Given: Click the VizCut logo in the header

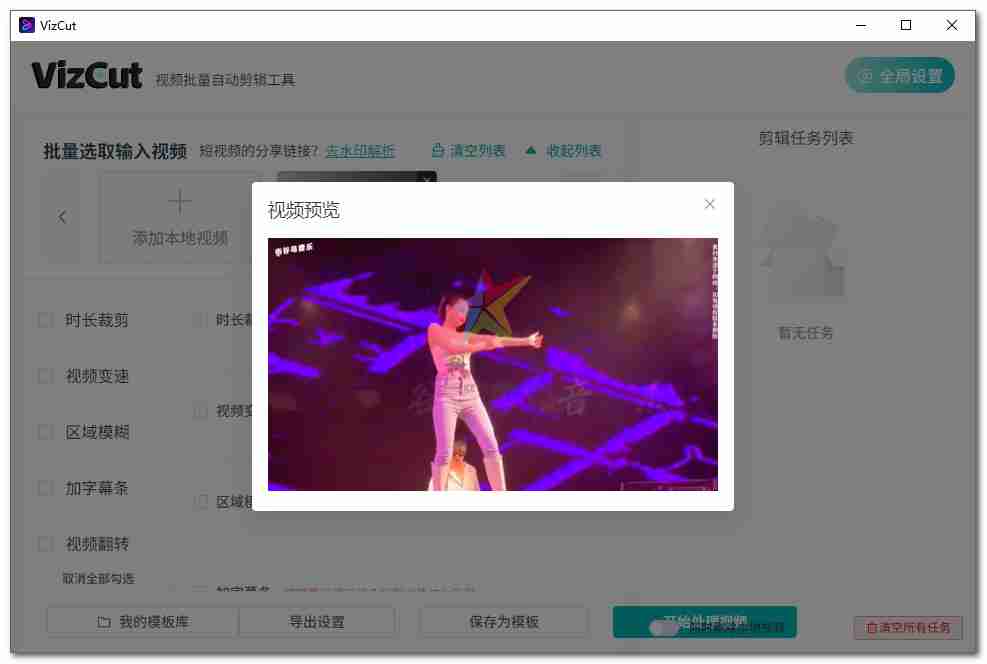Looking at the screenshot, I should pos(87,76).
